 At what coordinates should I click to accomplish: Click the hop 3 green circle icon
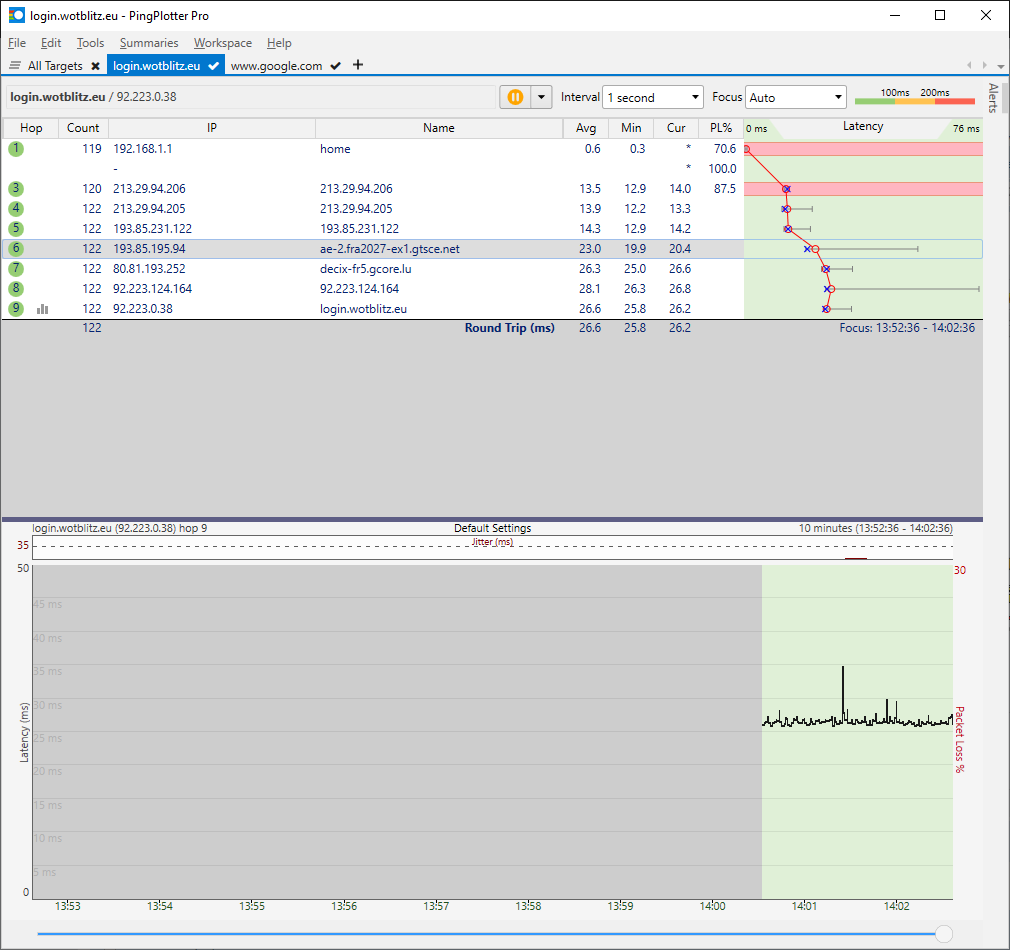click(16, 189)
